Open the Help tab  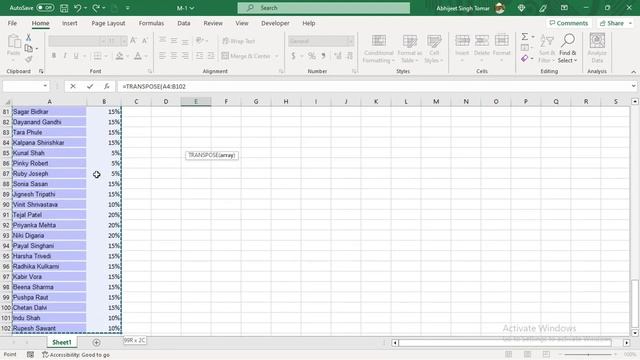coord(309,23)
